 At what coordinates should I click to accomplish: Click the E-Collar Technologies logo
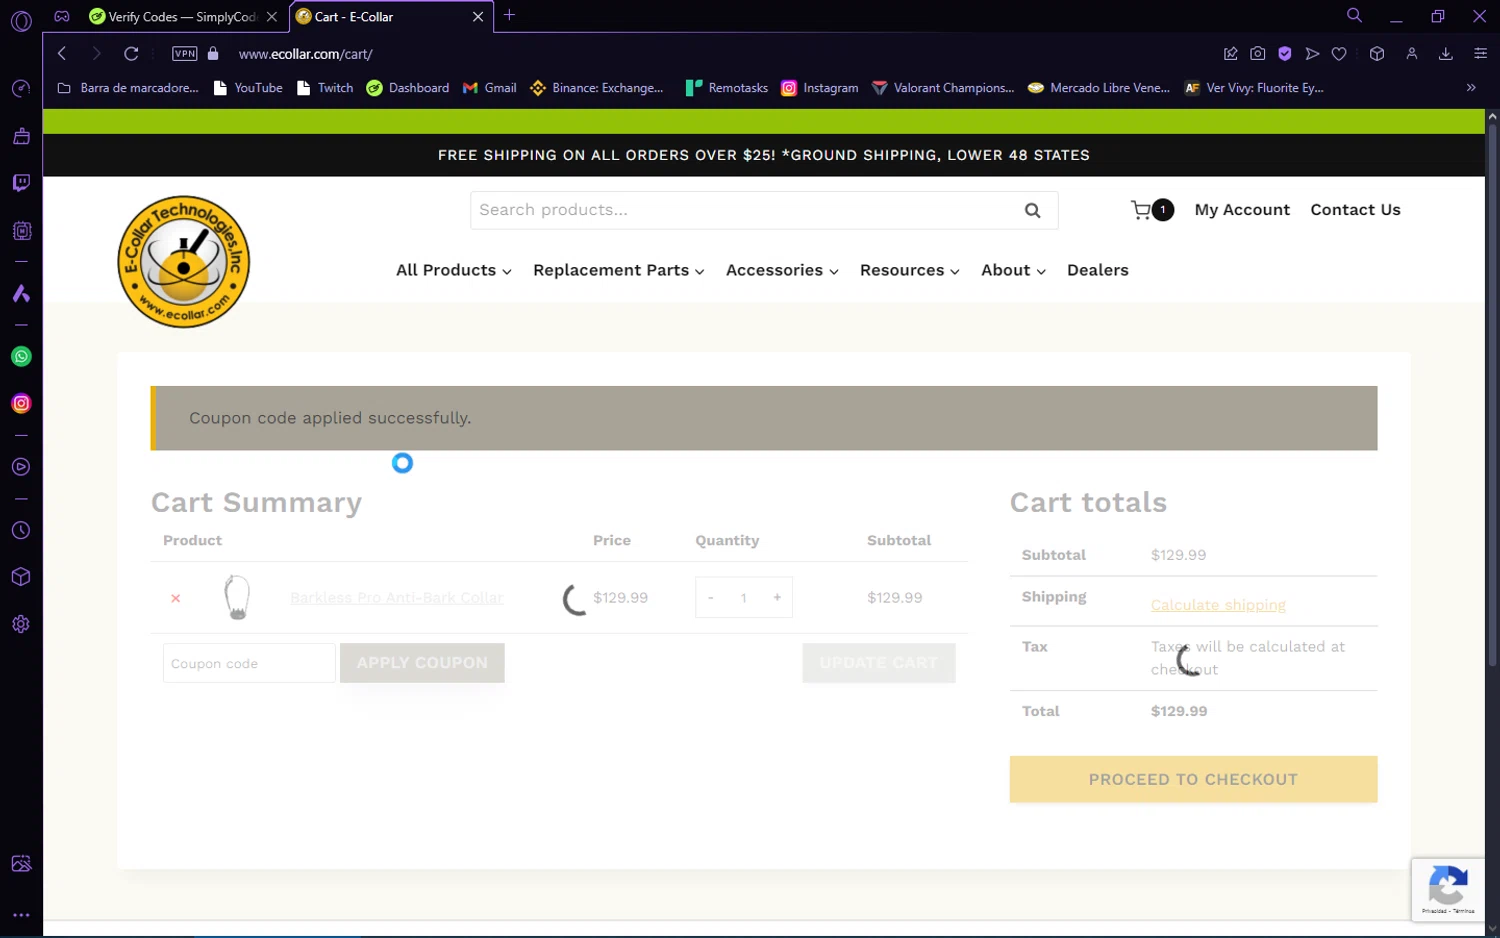(184, 262)
